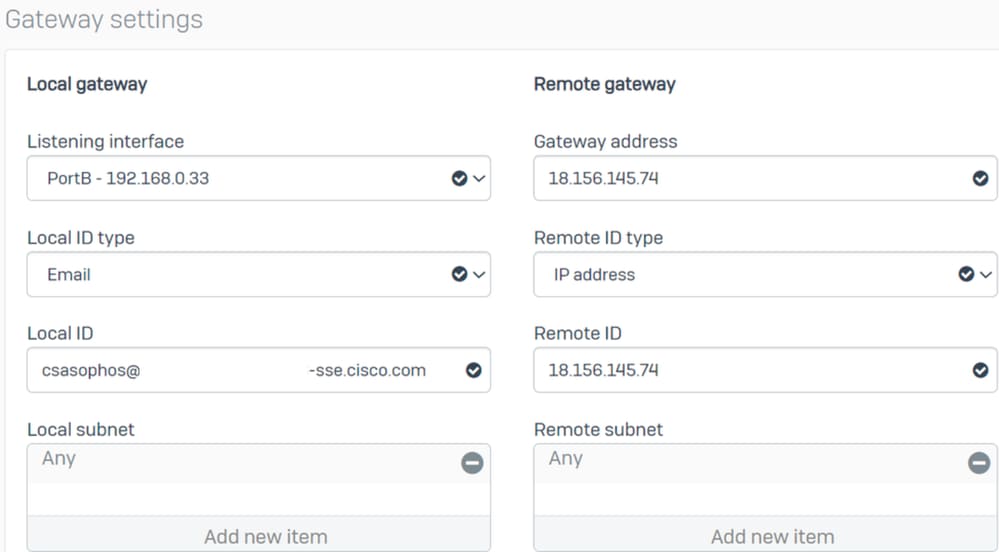Click checkmark icon in Local ID type dropdown

(459, 275)
